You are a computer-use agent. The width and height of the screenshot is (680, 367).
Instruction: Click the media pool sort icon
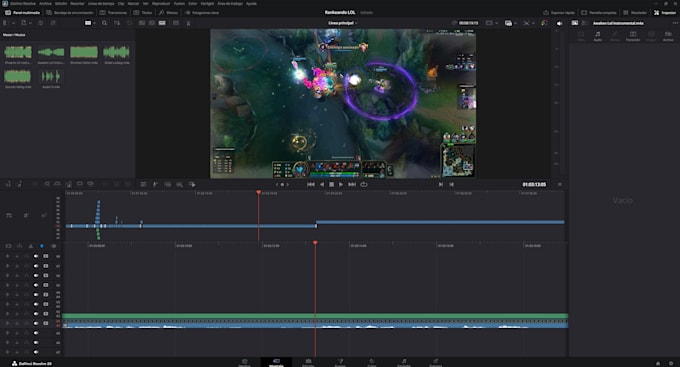[x=117, y=23]
